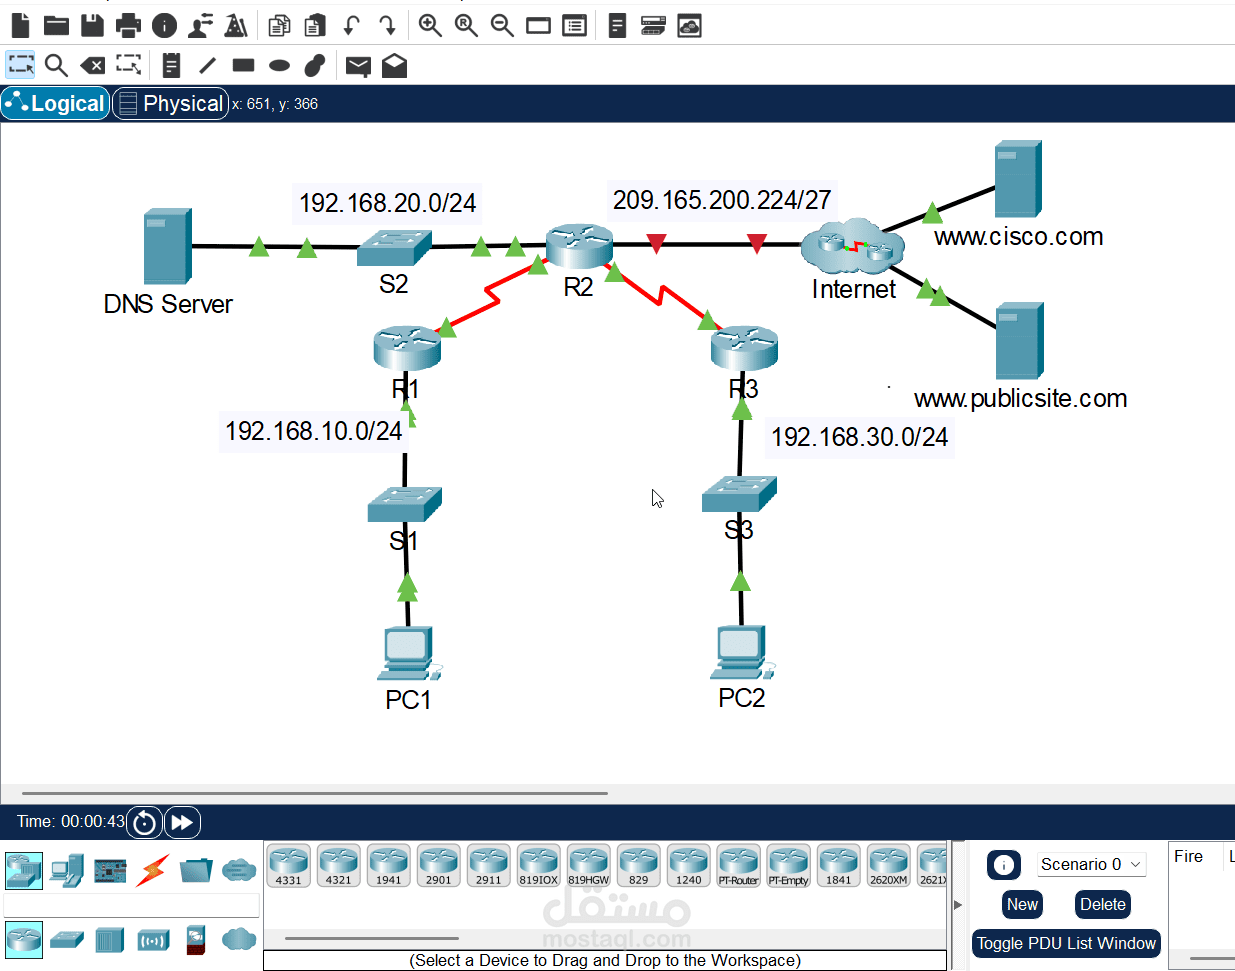Click the Power Cycle Devices button

144,822
